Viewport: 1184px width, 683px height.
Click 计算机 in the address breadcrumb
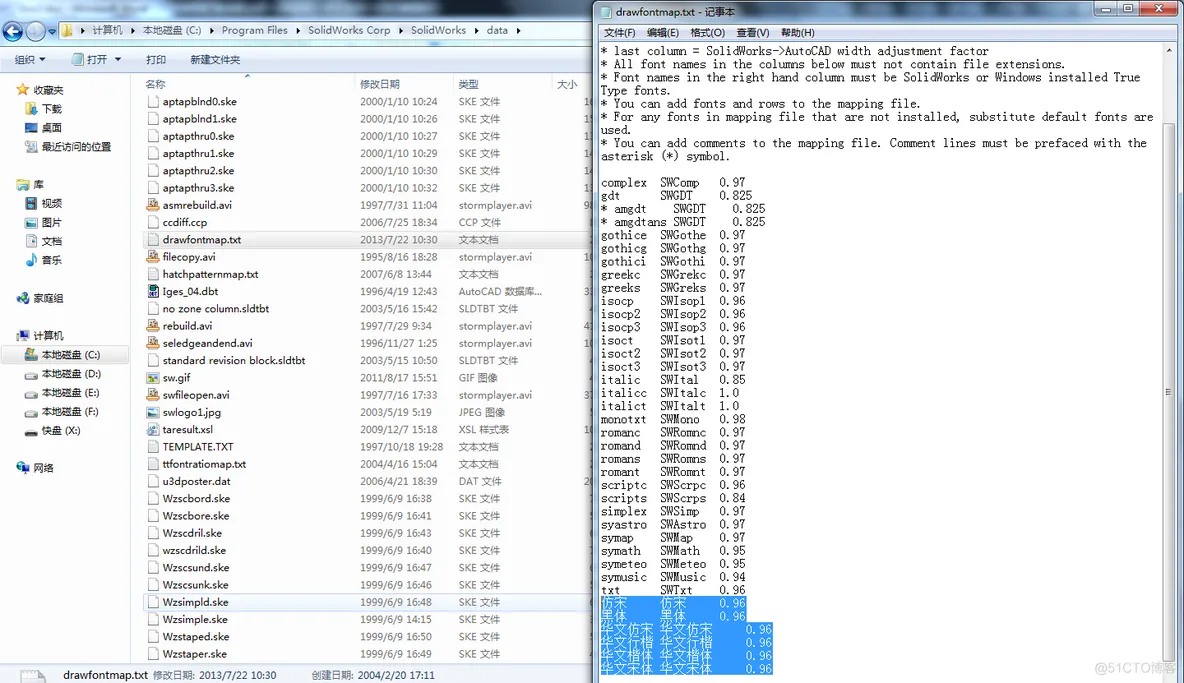click(x=107, y=30)
